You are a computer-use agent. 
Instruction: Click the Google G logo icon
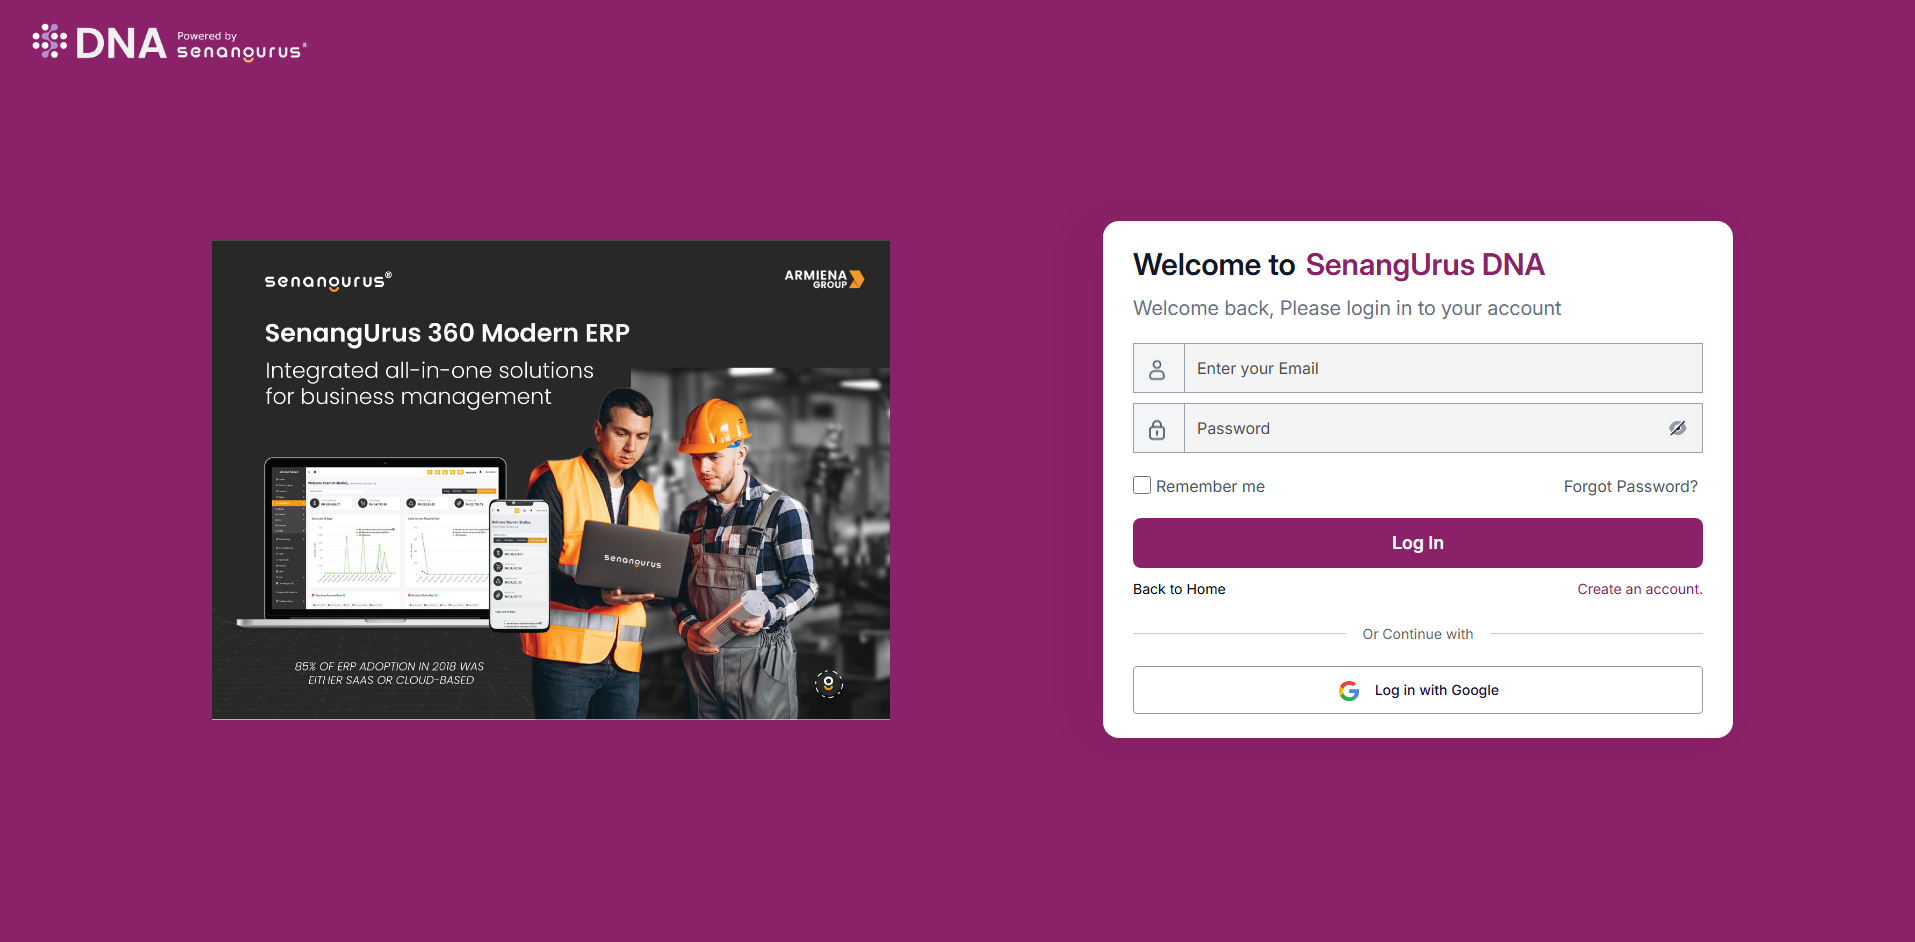(1349, 691)
